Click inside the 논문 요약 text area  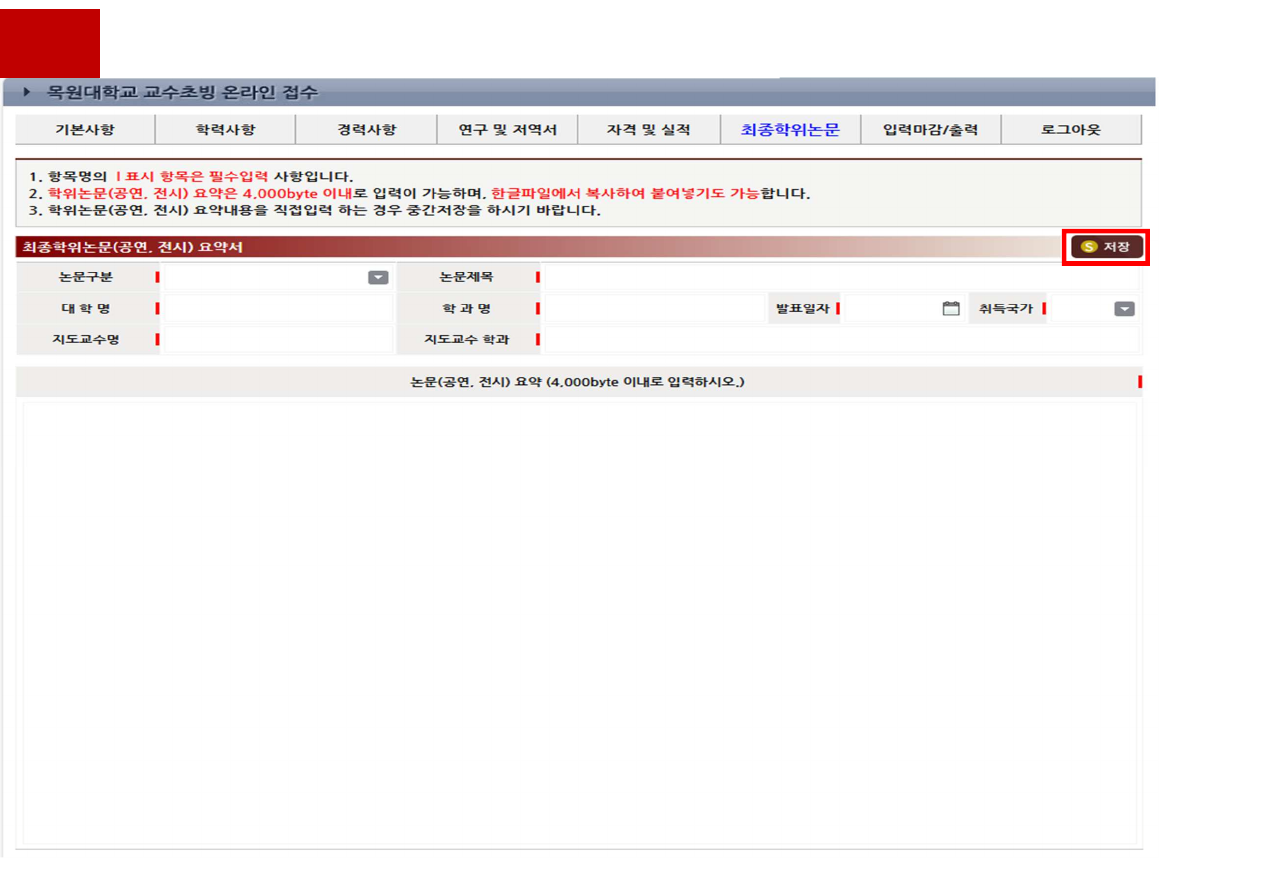[580, 620]
